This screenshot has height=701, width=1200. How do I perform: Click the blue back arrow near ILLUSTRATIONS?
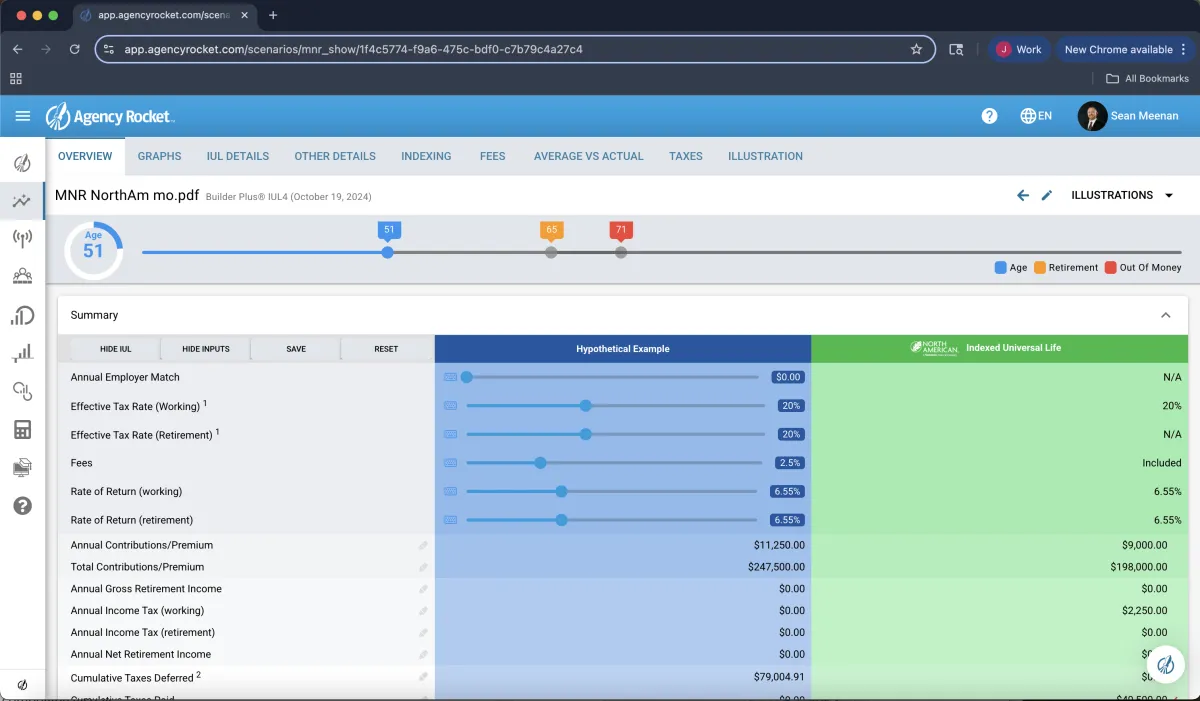click(x=1022, y=196)
